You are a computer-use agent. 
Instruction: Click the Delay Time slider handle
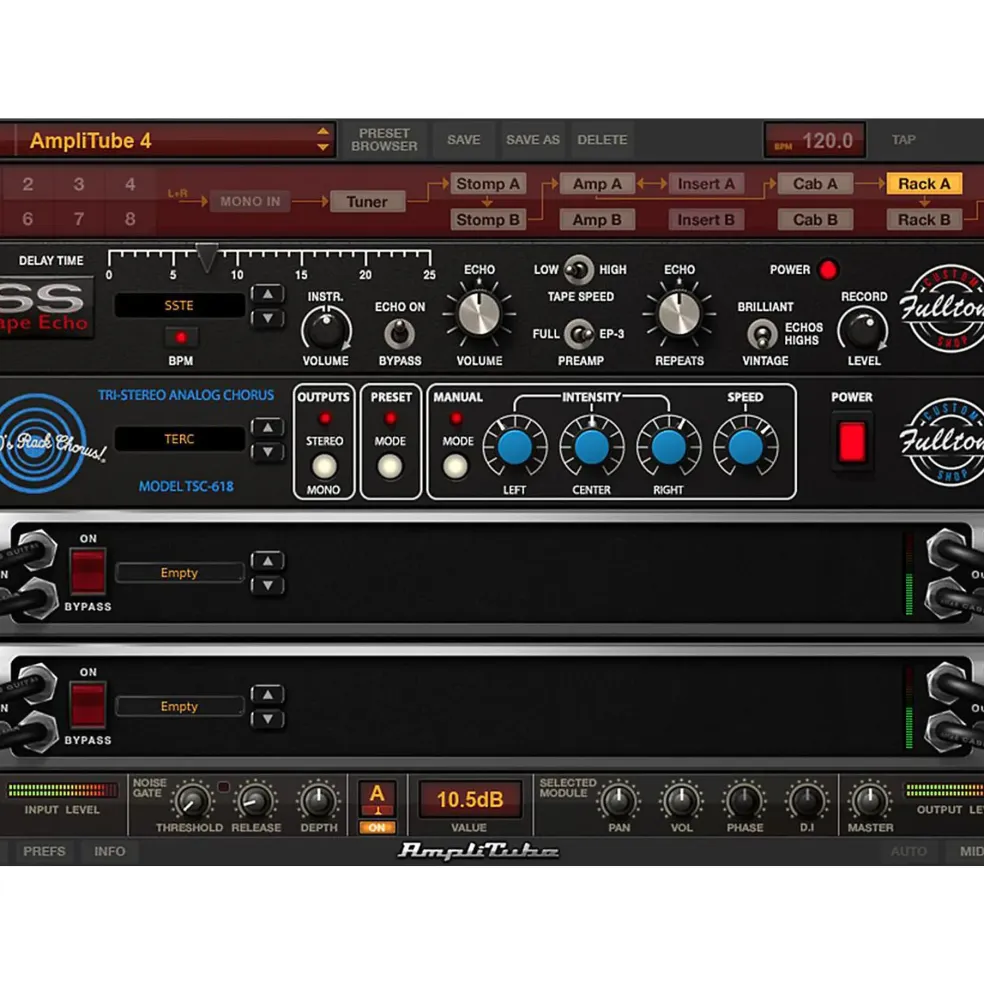click(206, 256)
